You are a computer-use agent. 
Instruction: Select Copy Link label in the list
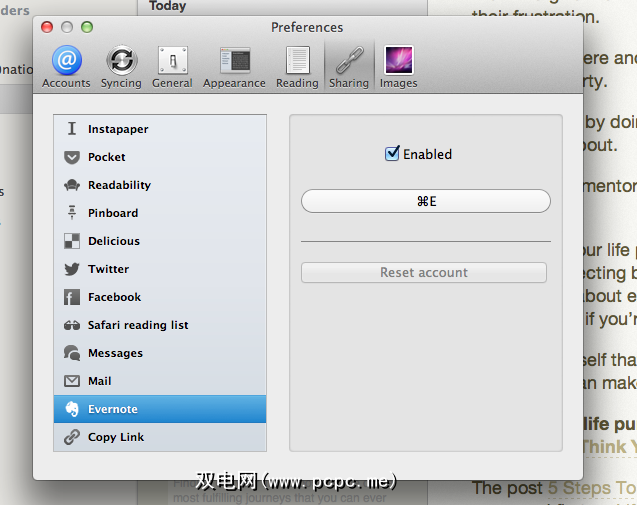[x=116, y=437]
